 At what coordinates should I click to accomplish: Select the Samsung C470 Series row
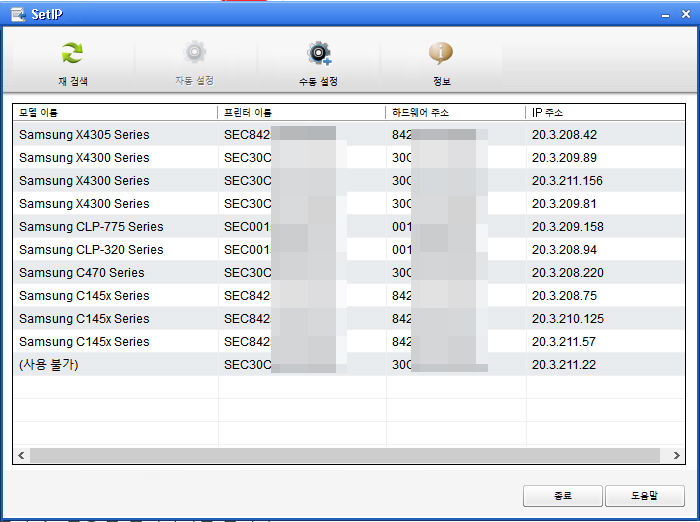click(x=349, y=272)
